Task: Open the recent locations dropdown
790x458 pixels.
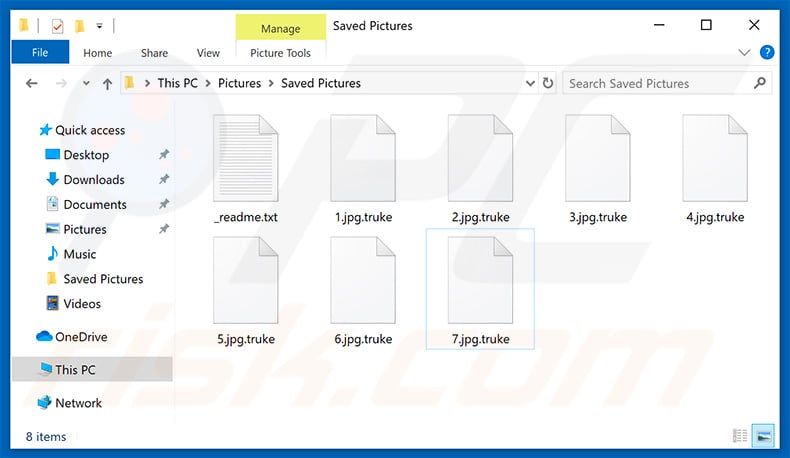Action: pos(86,83)
